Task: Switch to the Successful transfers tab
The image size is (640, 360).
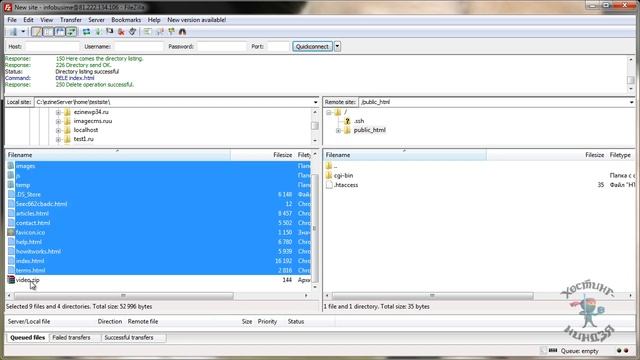Action: coord(129,338)
